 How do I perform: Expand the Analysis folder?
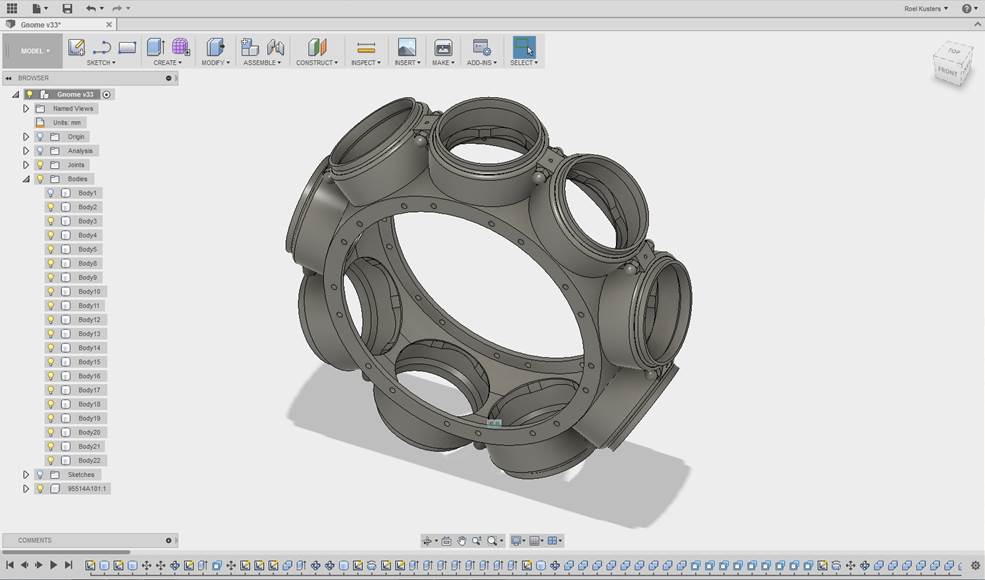(x=26, y=151)
